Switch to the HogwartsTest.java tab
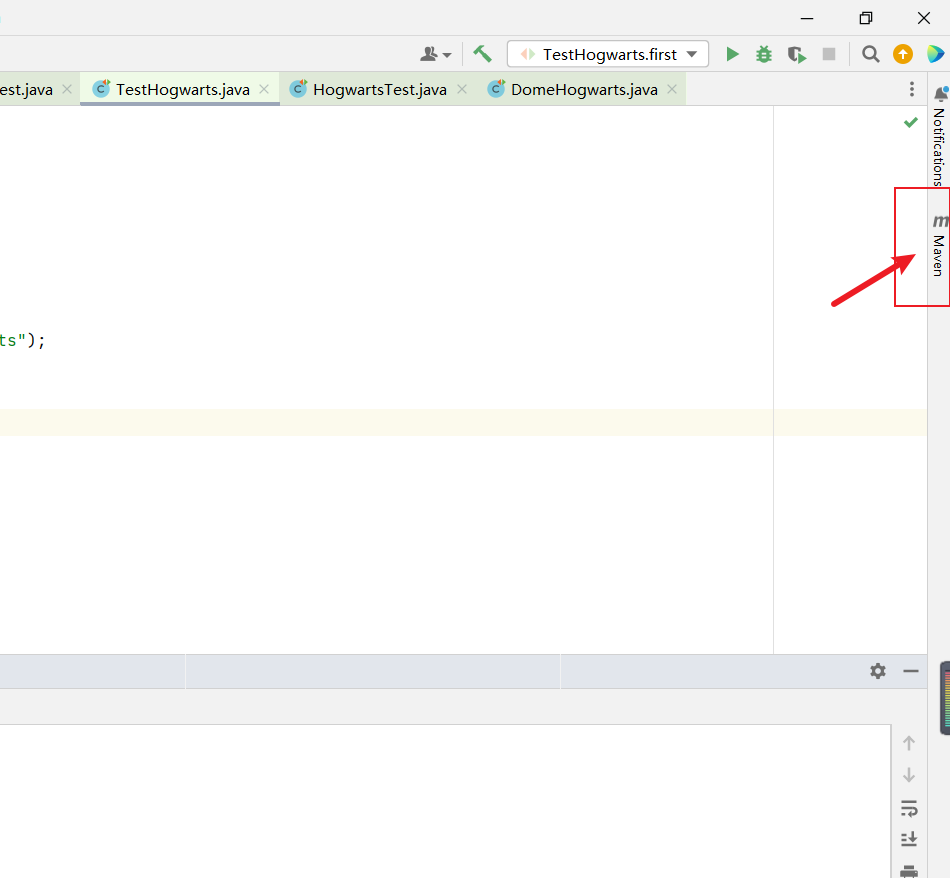The image size is (950, 878). (379, 90)
